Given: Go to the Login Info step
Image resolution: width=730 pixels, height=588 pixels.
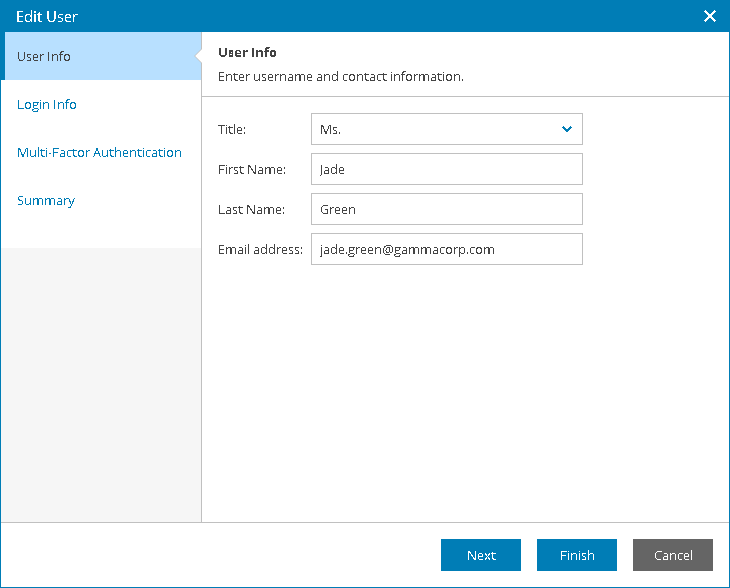Looking at the screenshot, I should tap(47, 104).
